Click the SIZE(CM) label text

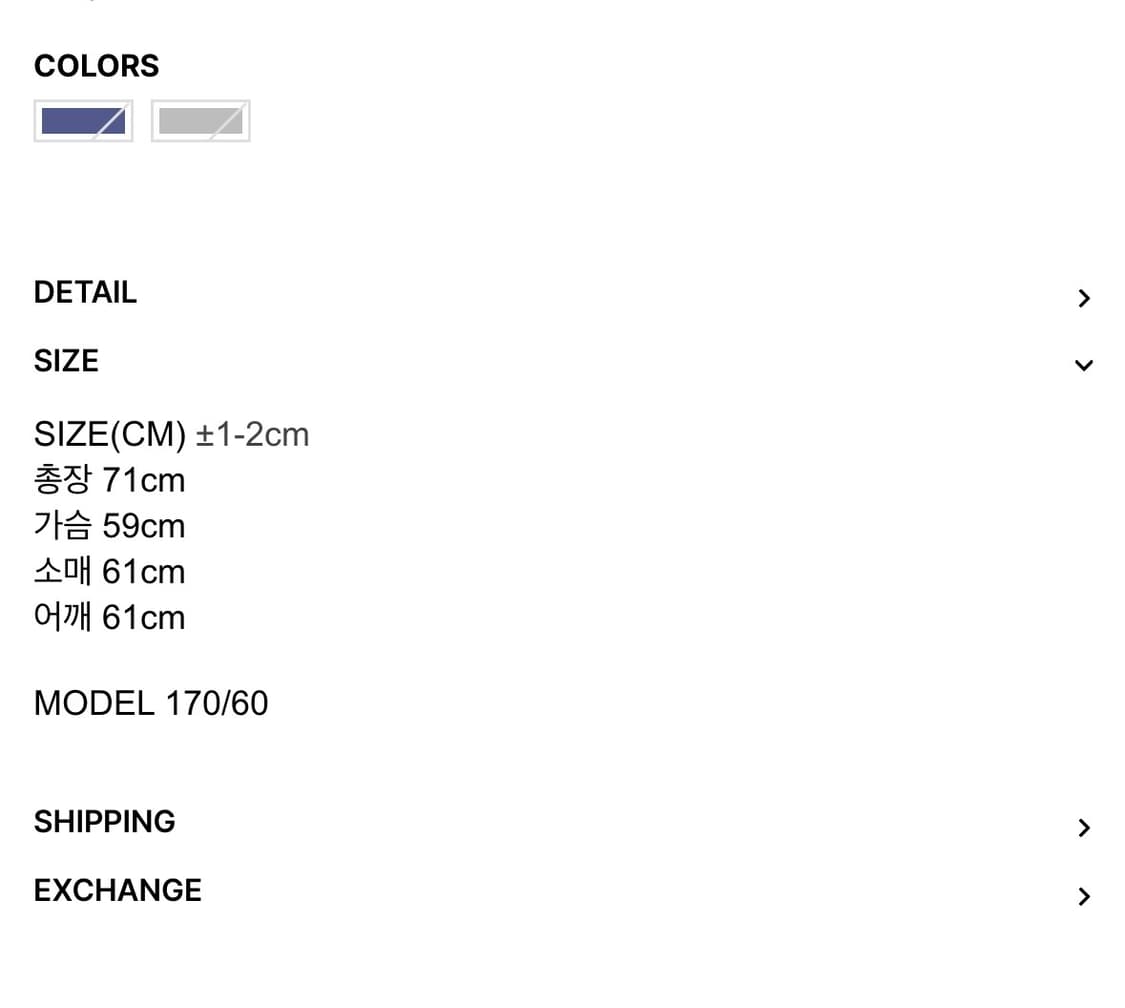(x=110, y=435)
